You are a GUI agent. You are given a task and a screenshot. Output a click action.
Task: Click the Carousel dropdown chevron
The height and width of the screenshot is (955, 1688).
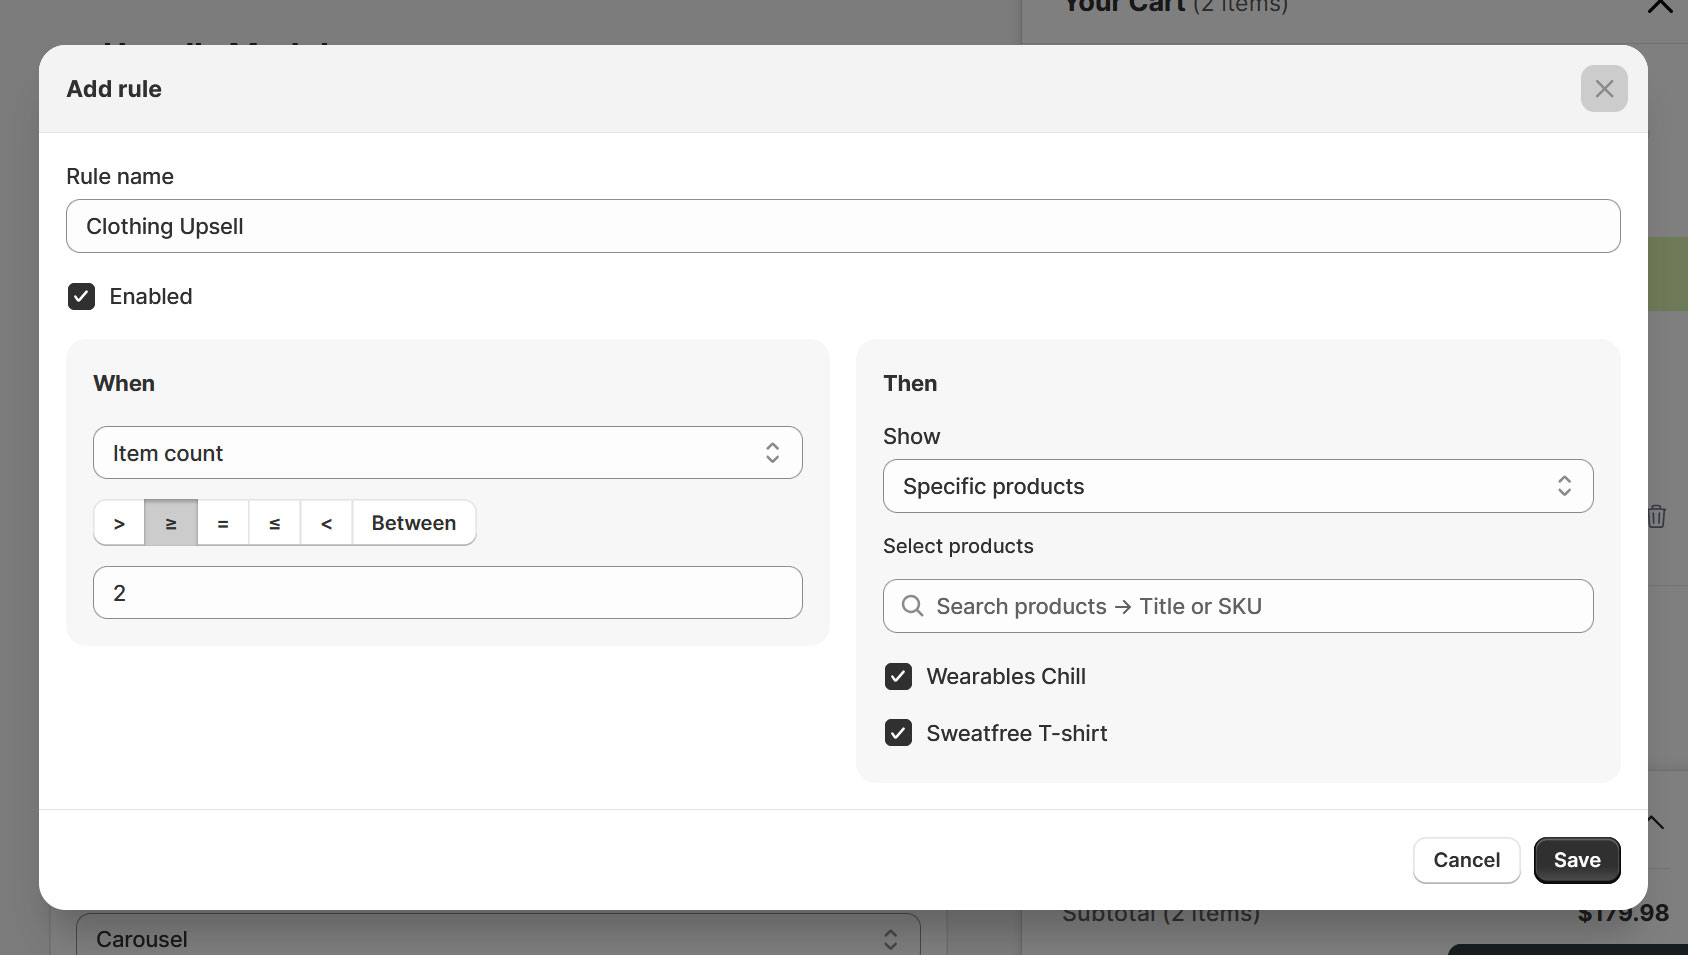coord(890,939)
